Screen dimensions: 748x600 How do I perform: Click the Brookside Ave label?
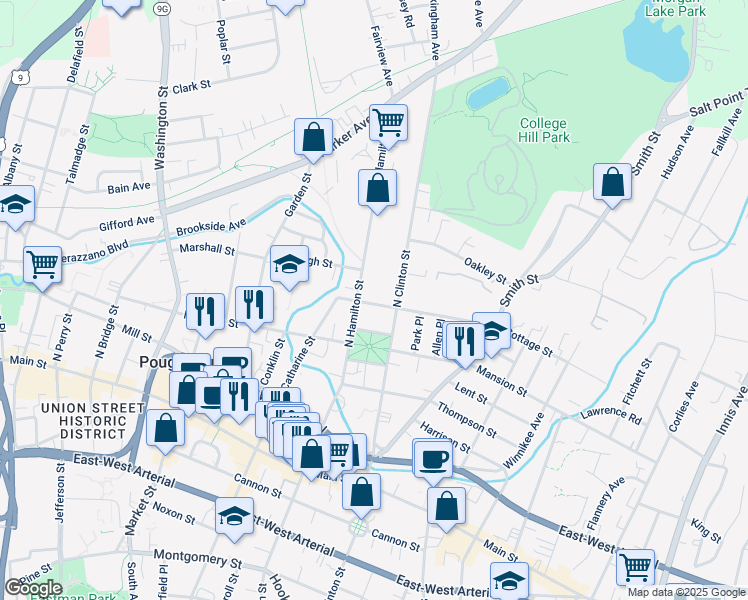point(211,227)
